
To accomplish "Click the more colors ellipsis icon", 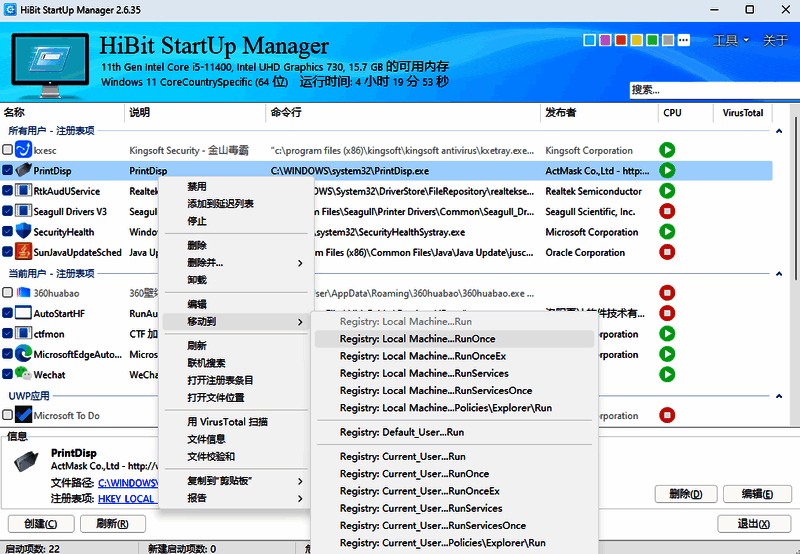I will coord(684,40).
